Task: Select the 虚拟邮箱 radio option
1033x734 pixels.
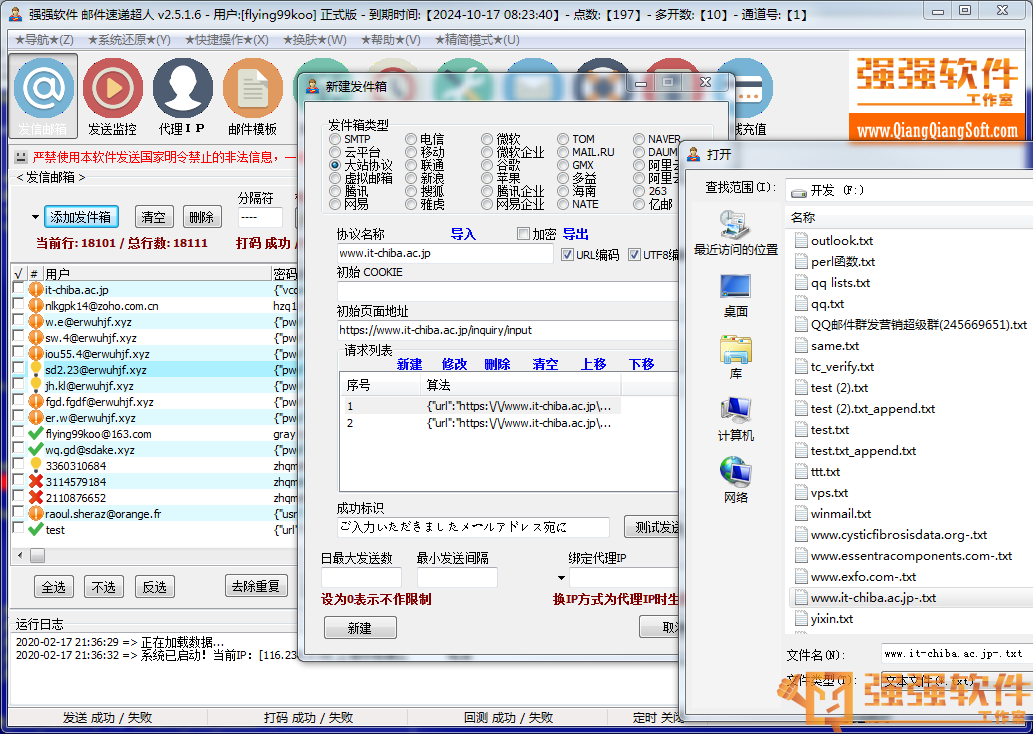Action: 335,178
